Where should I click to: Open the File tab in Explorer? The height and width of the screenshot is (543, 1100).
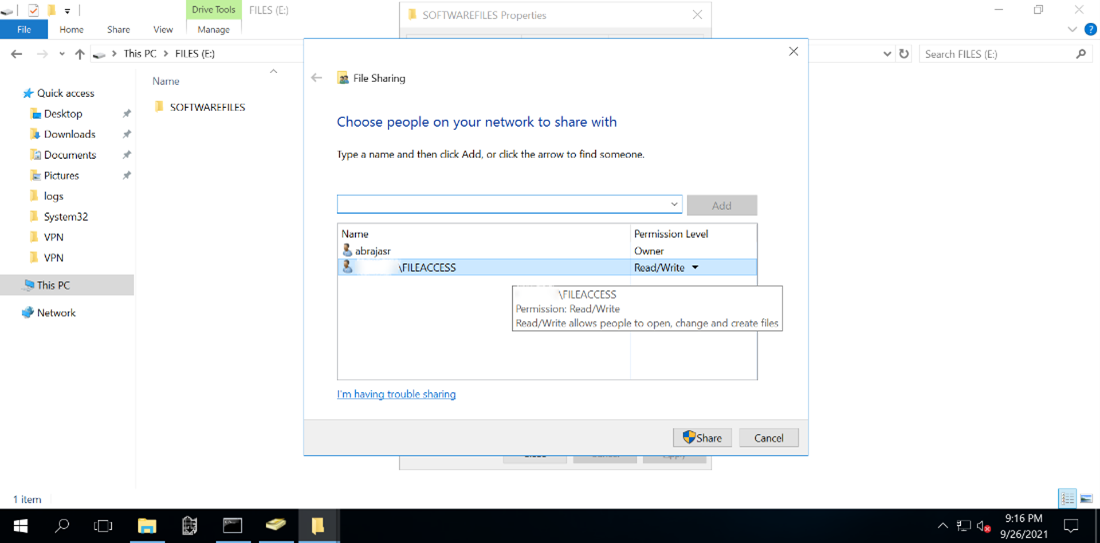[x=24, y=29]
